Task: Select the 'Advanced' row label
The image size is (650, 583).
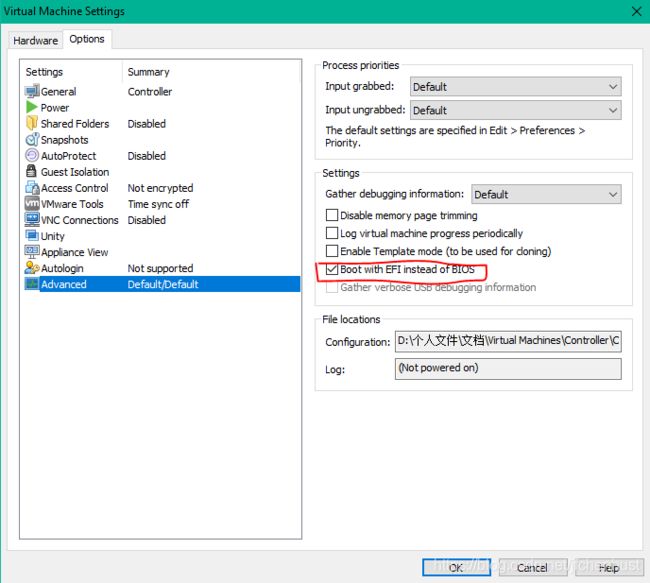Action: click(x=64, y=284)
